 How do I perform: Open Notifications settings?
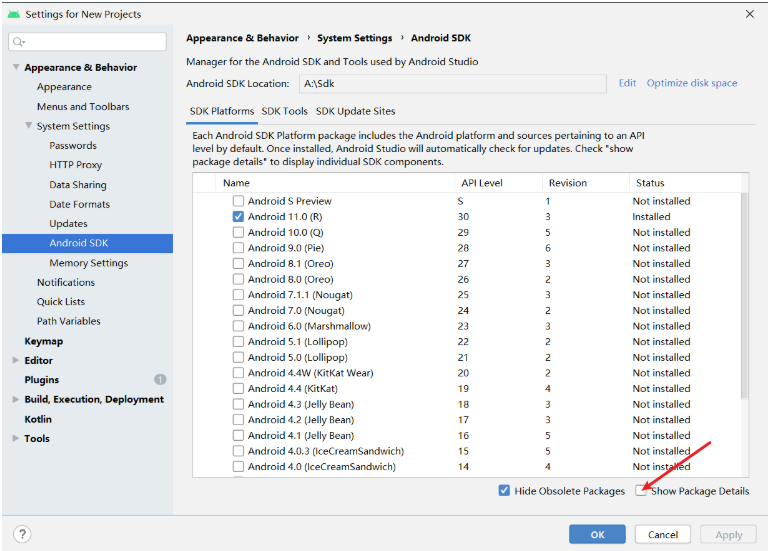click(66, 282)
